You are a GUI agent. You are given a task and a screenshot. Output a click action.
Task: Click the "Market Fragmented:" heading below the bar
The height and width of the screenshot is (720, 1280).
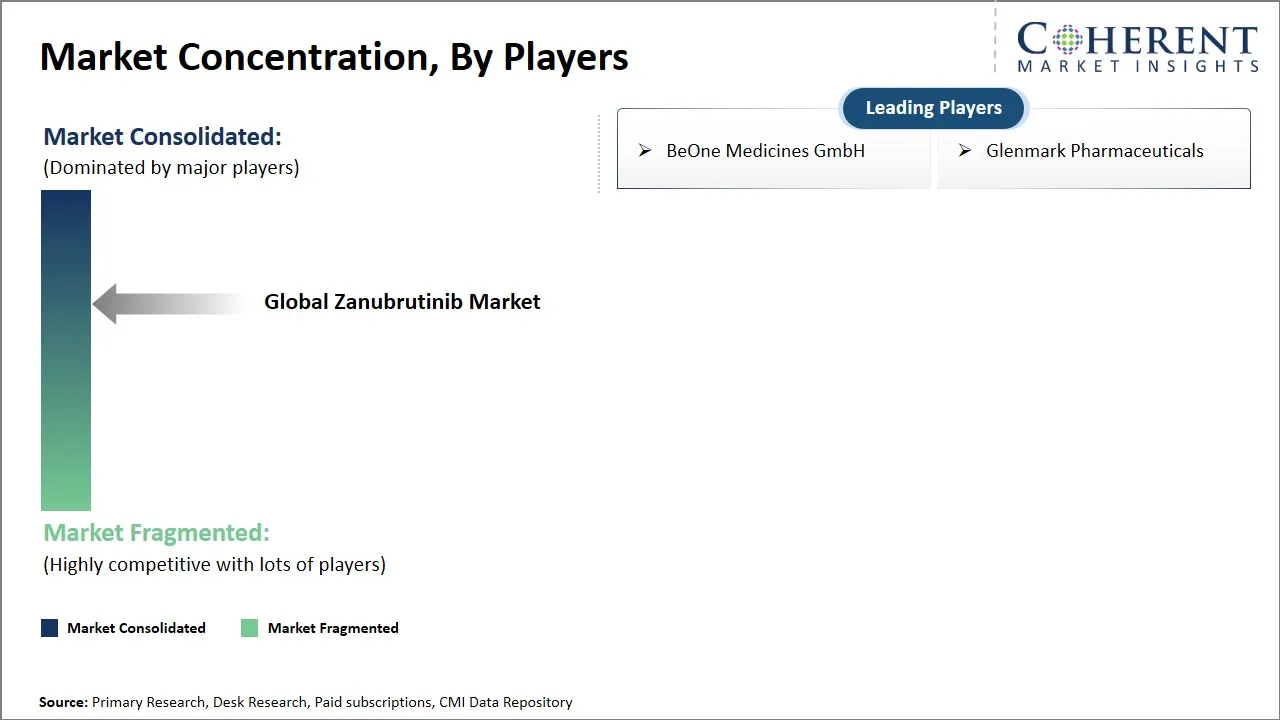pyautogui.click(x=156, y=532)
